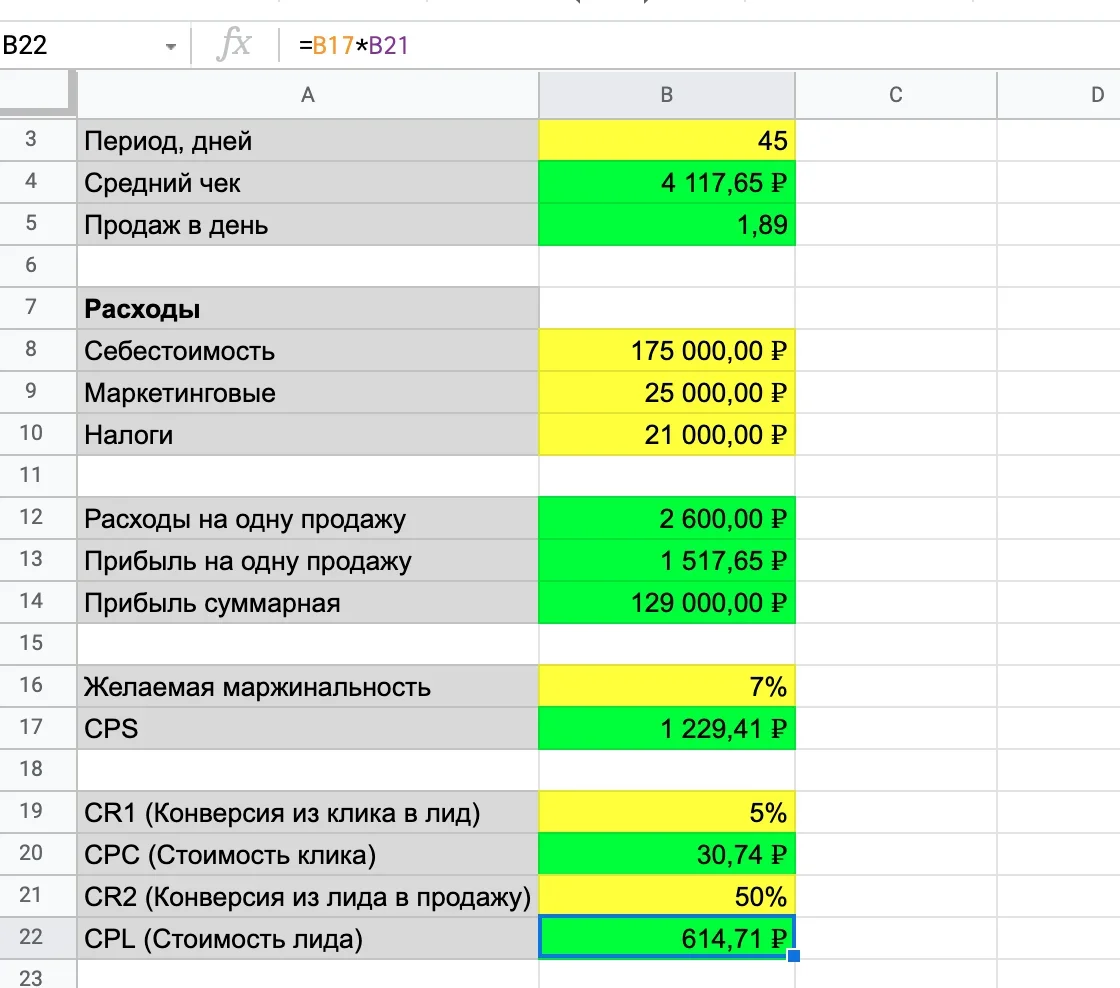The height and width of the screenshot is (988, 1120).
Task: Click the CPC value 30,74 ₽ cell
Action: (666, 855)
